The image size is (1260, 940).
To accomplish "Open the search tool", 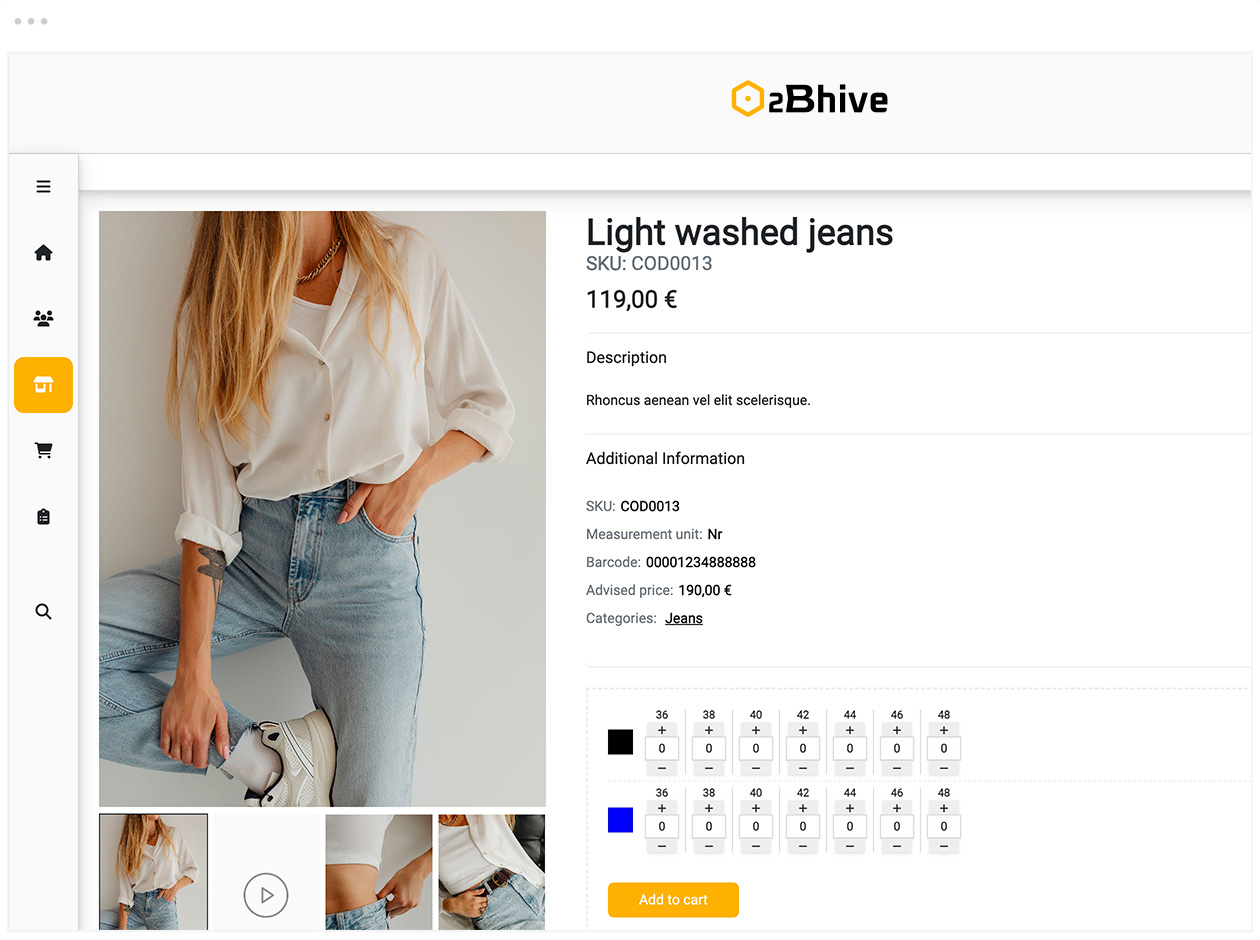I will pos(43,611).
